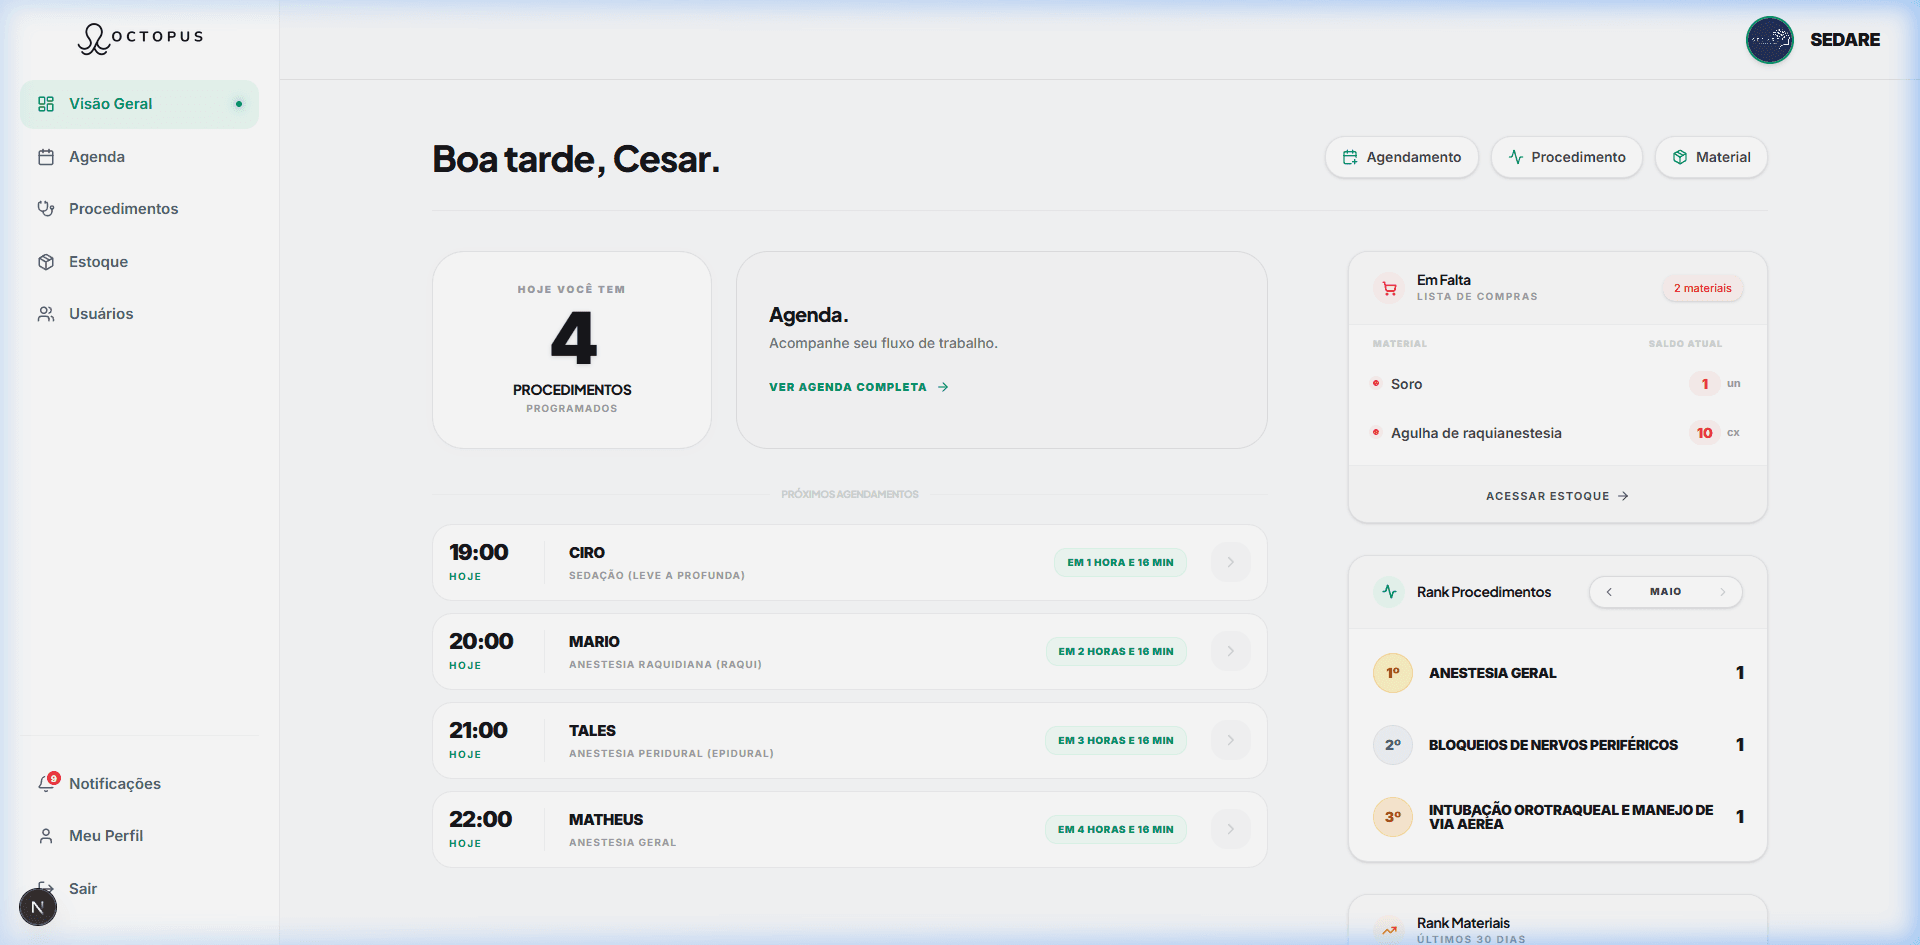Image resolution: width=1920 pixels, height=945 pixels.
Task: Click the Usuários people icon
Action: (46, 314)
